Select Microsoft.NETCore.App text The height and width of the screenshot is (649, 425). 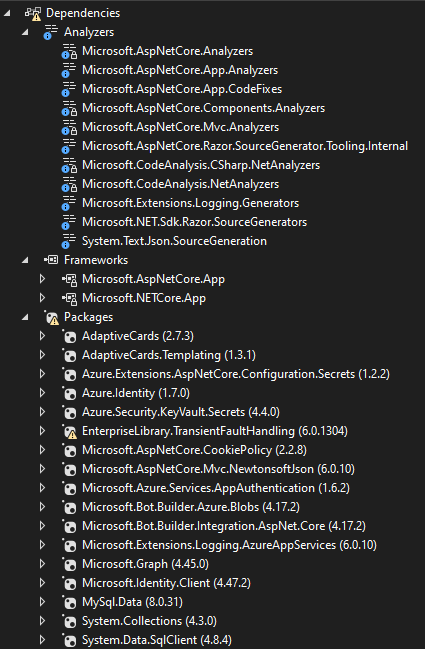[144, 298]
